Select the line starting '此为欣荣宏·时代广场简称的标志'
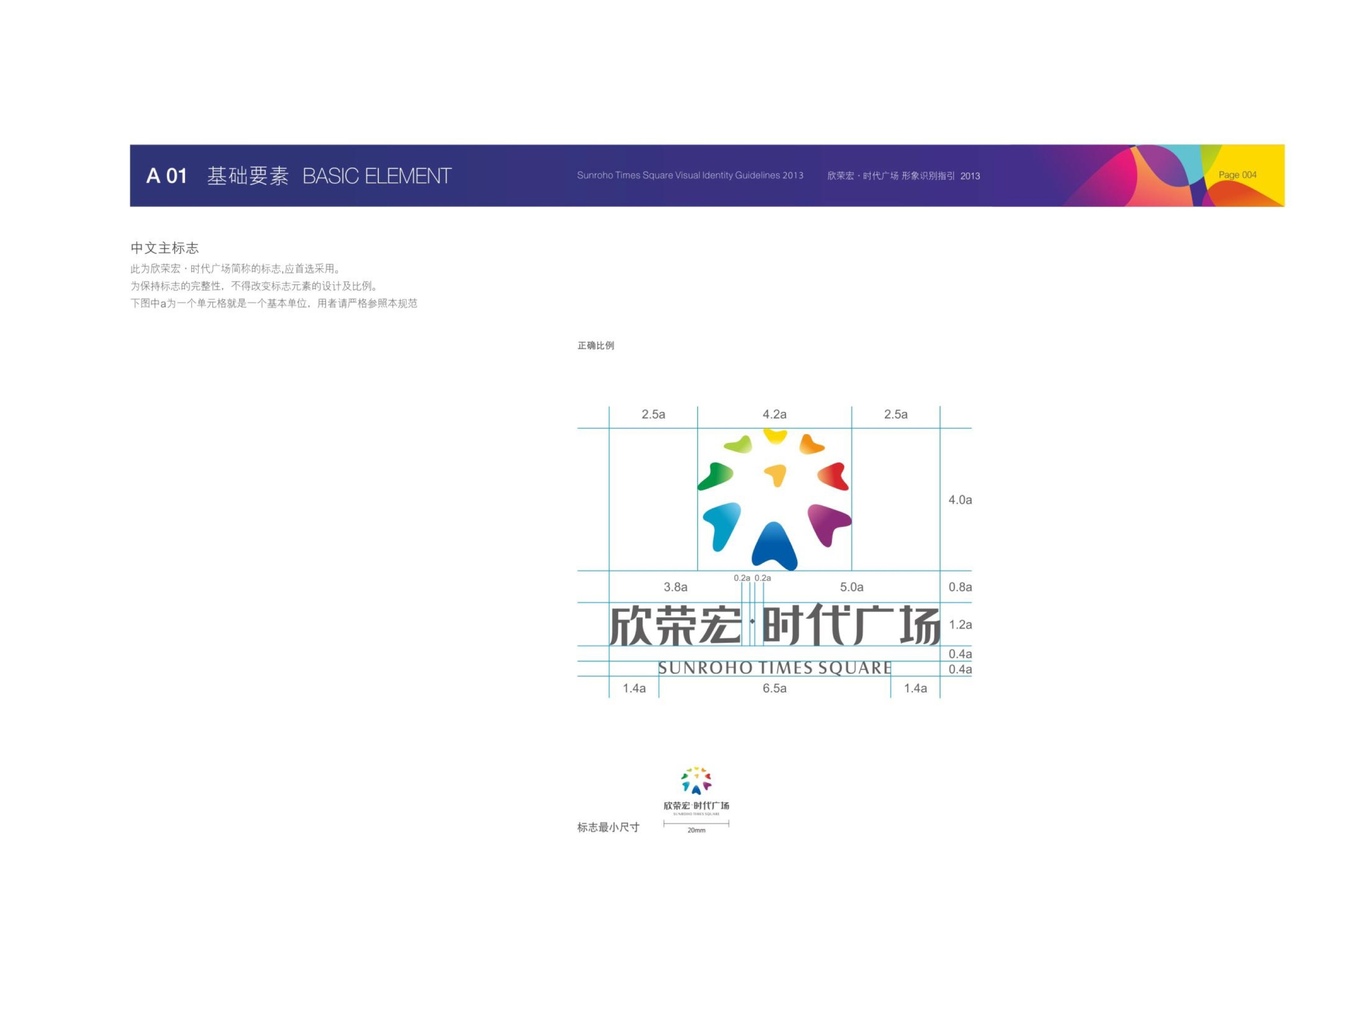 click(x=237, y=269)
